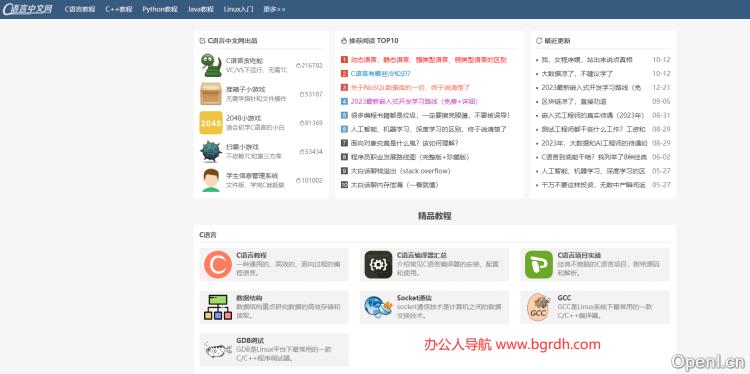Image resolution: width=750 pixels, height=374 pixels.
Task: Click the student avatar icon
Action: 210,180
